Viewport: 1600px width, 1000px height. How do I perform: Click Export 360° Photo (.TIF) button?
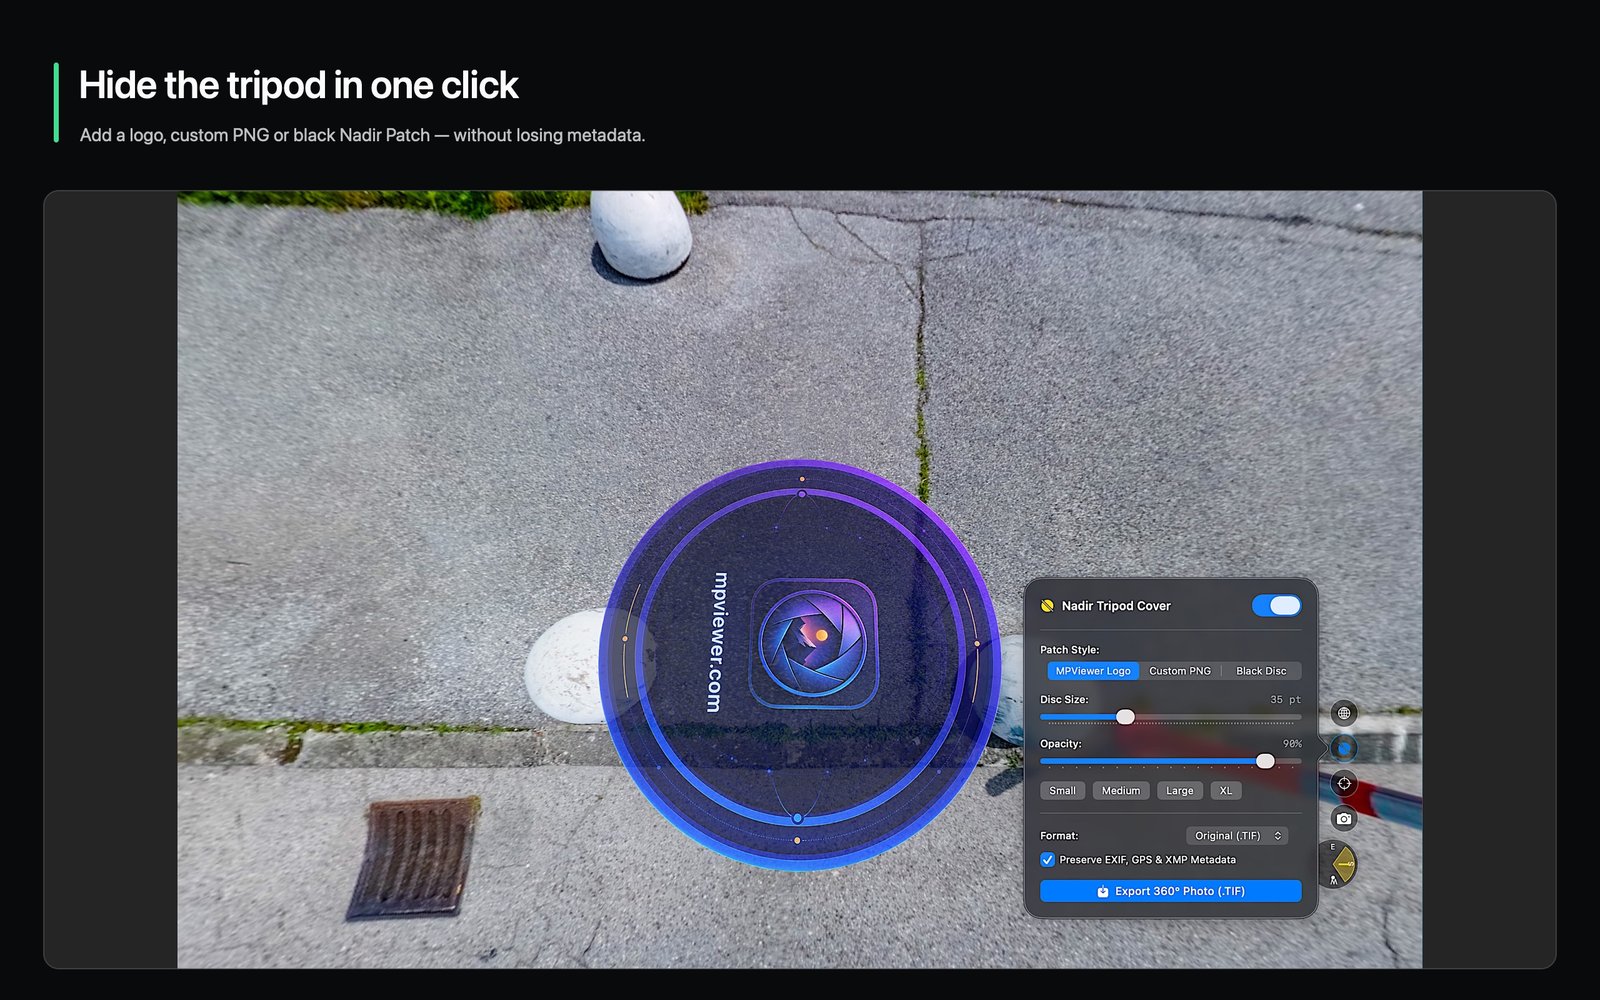click(1171, 891)
